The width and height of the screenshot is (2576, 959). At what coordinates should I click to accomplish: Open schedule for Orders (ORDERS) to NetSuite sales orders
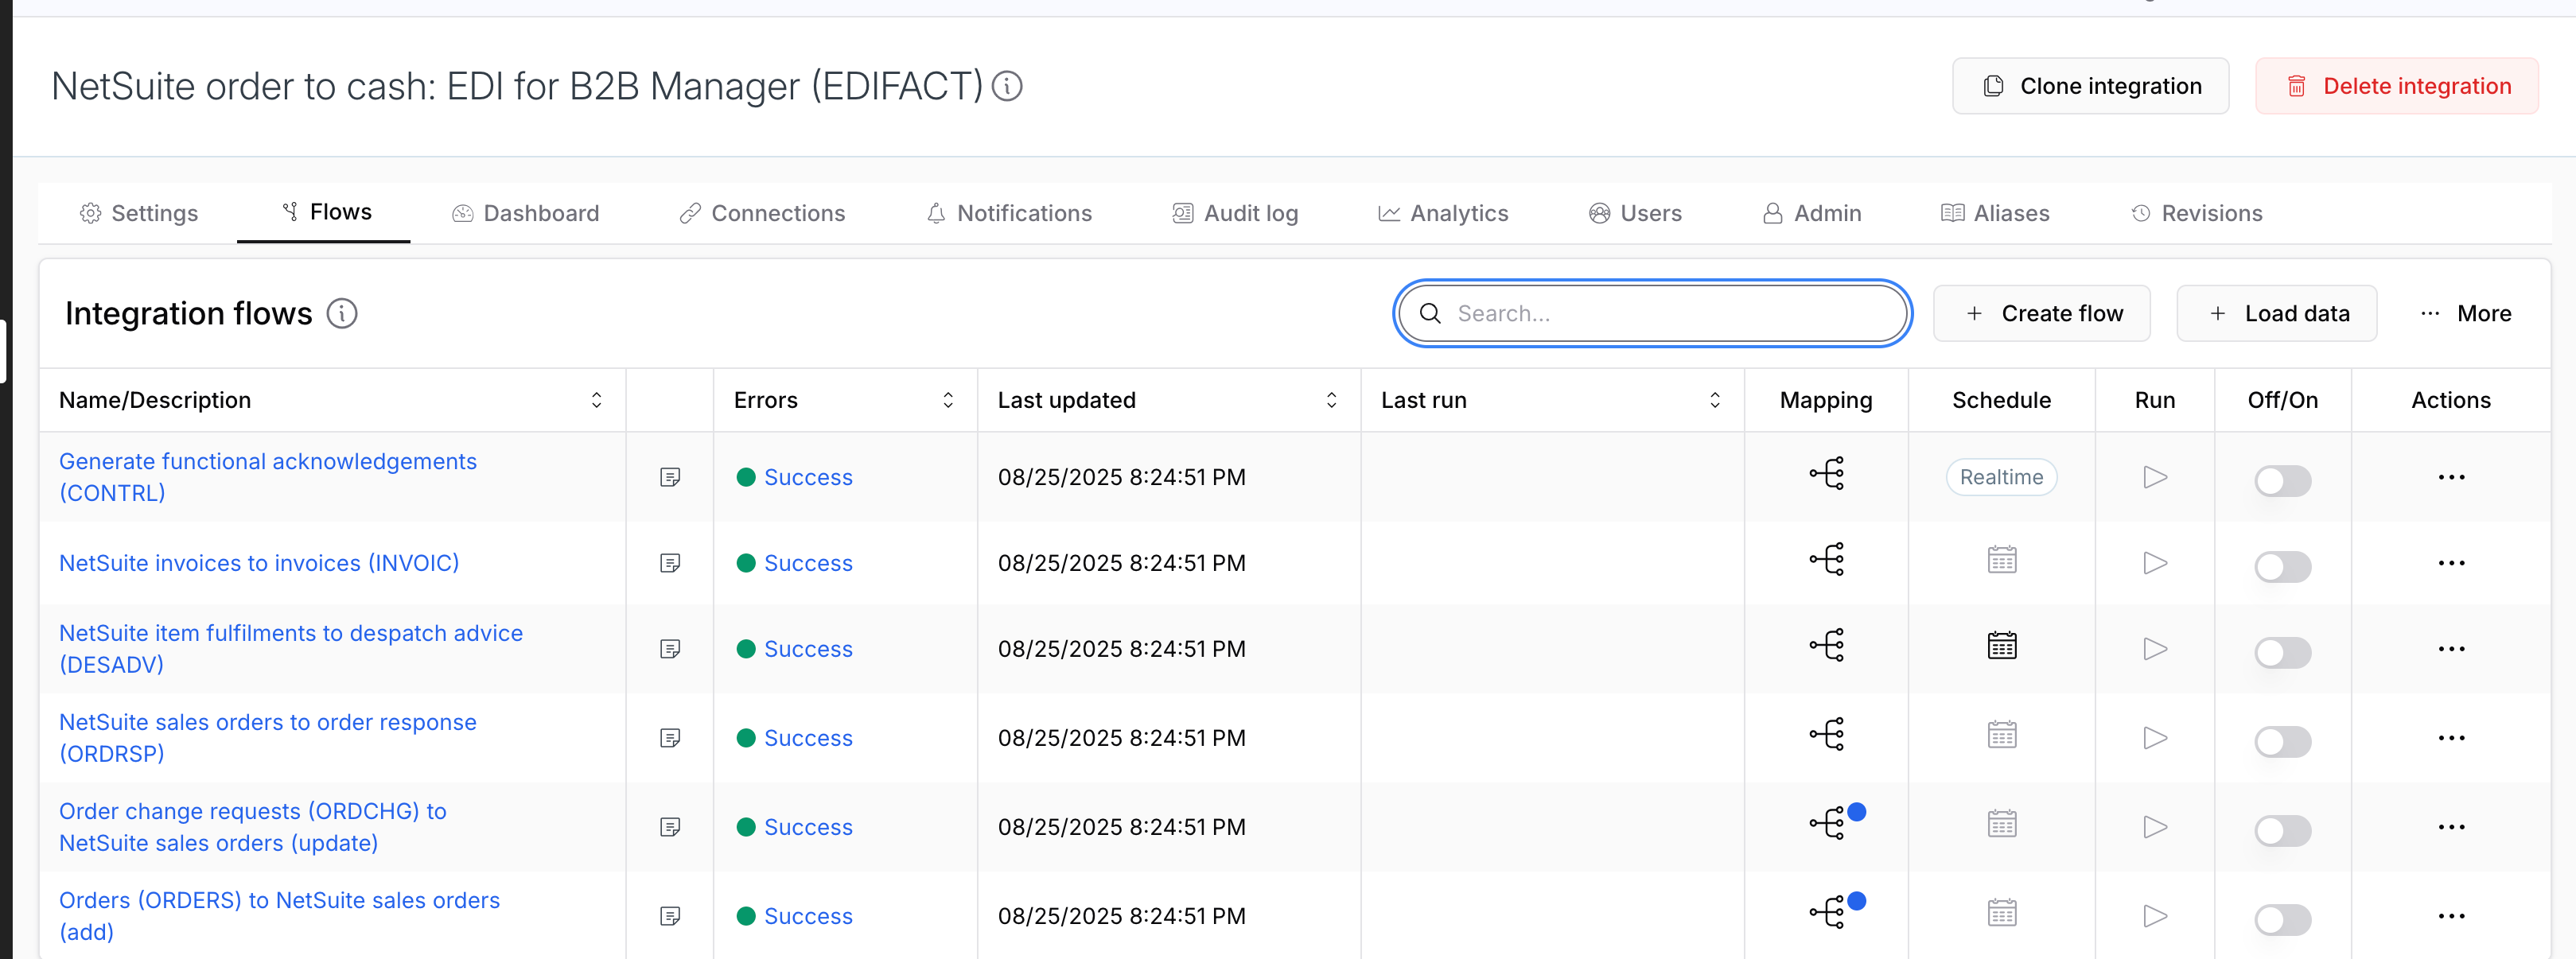2001,913
